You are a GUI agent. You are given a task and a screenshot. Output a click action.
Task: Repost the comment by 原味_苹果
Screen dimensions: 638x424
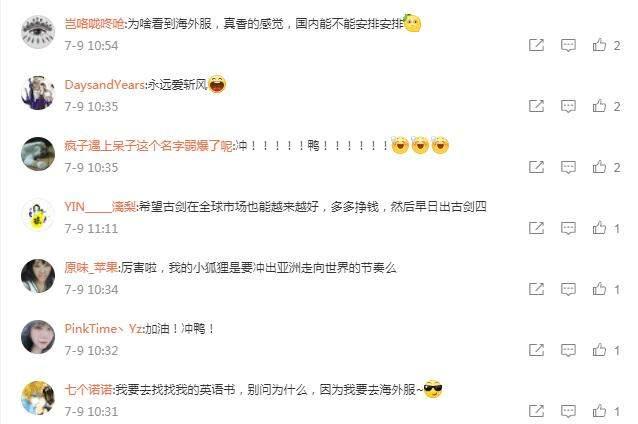tap(536, 289)
